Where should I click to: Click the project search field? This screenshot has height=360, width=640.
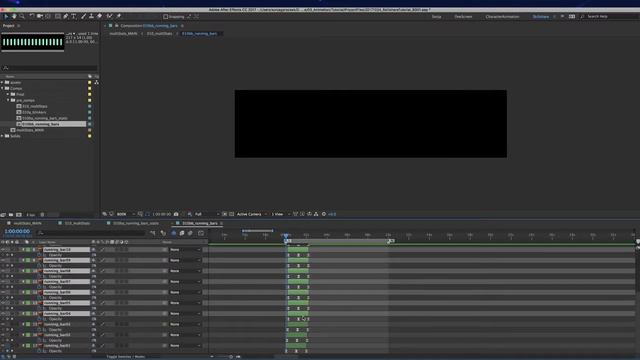point(49,68)
